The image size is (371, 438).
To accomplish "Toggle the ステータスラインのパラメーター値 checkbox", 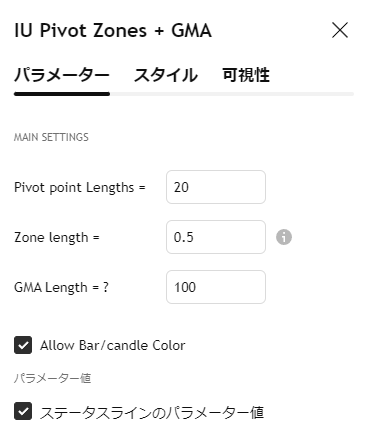I will [23, 411].
